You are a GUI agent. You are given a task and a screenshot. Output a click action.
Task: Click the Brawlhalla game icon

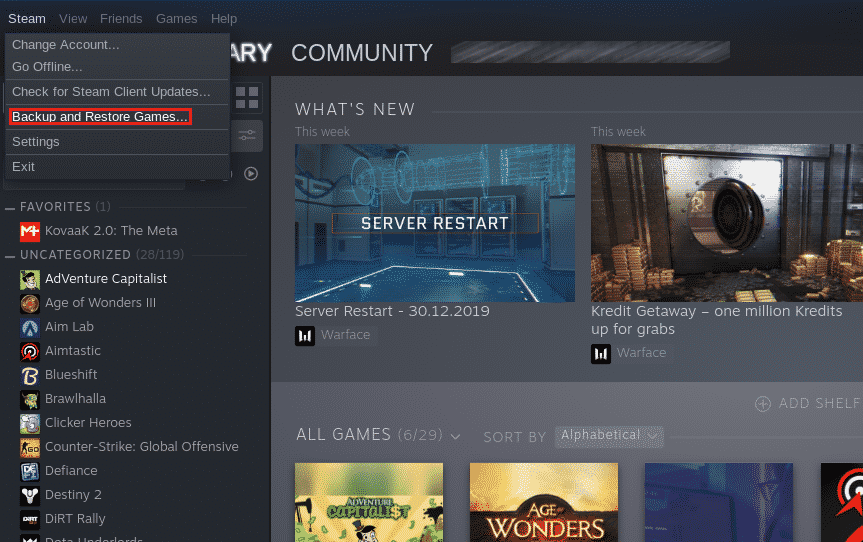click(x=30, y=400)
